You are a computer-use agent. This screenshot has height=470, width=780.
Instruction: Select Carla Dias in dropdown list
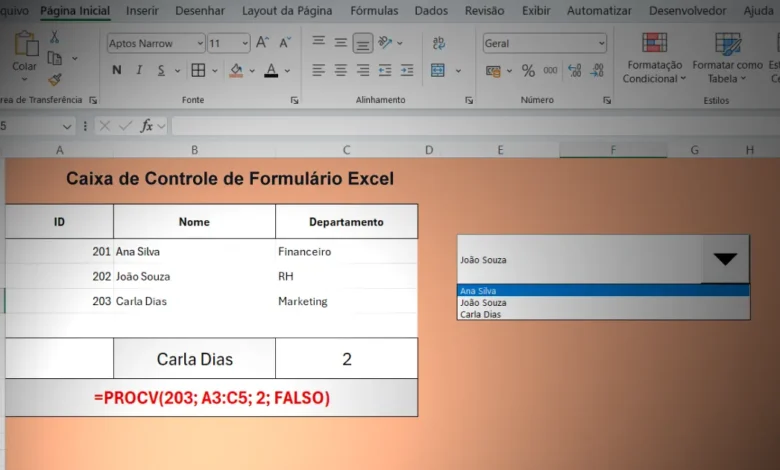[x=603, y=314]
